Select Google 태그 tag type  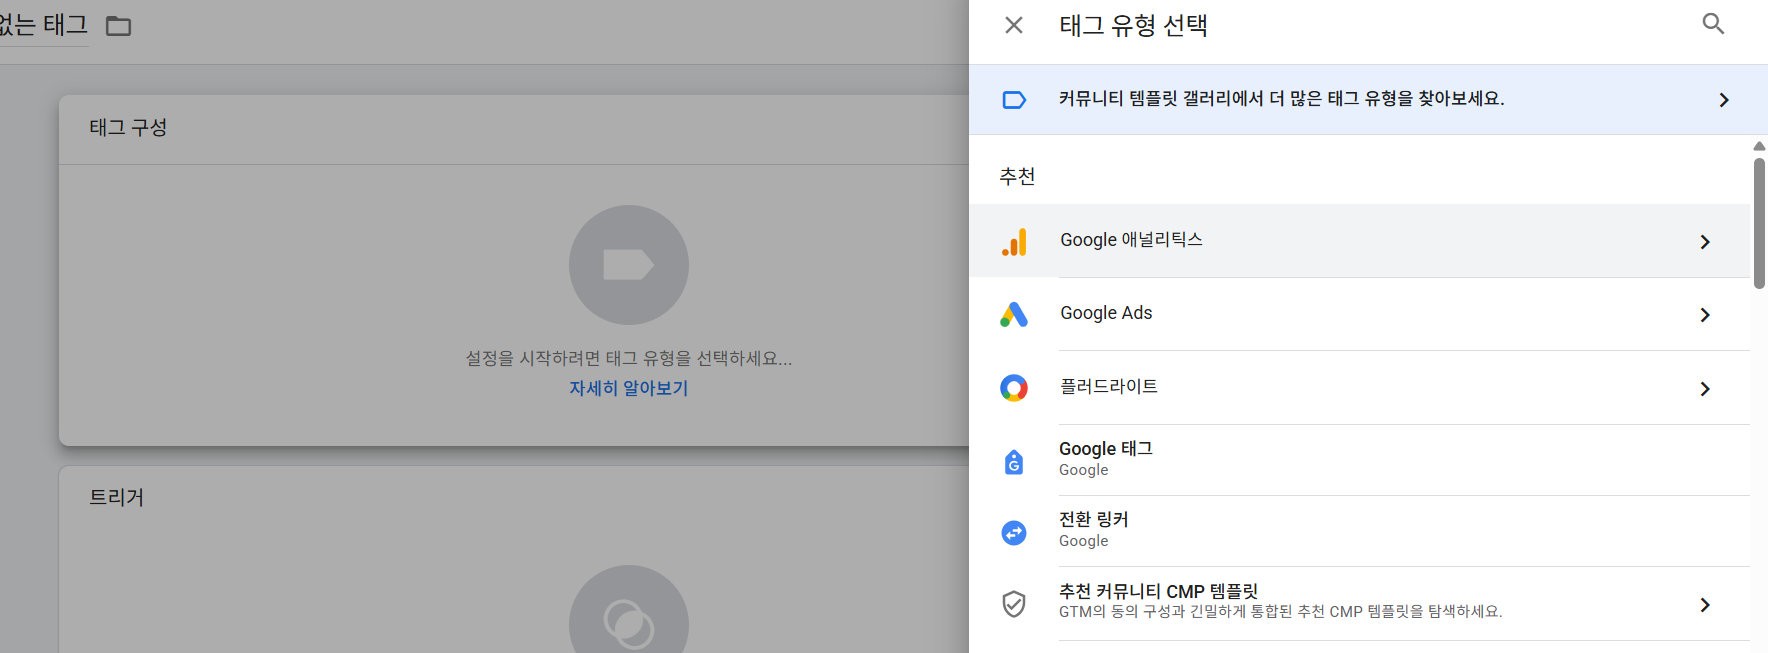pyautogui.click(x=1359, y=460)
